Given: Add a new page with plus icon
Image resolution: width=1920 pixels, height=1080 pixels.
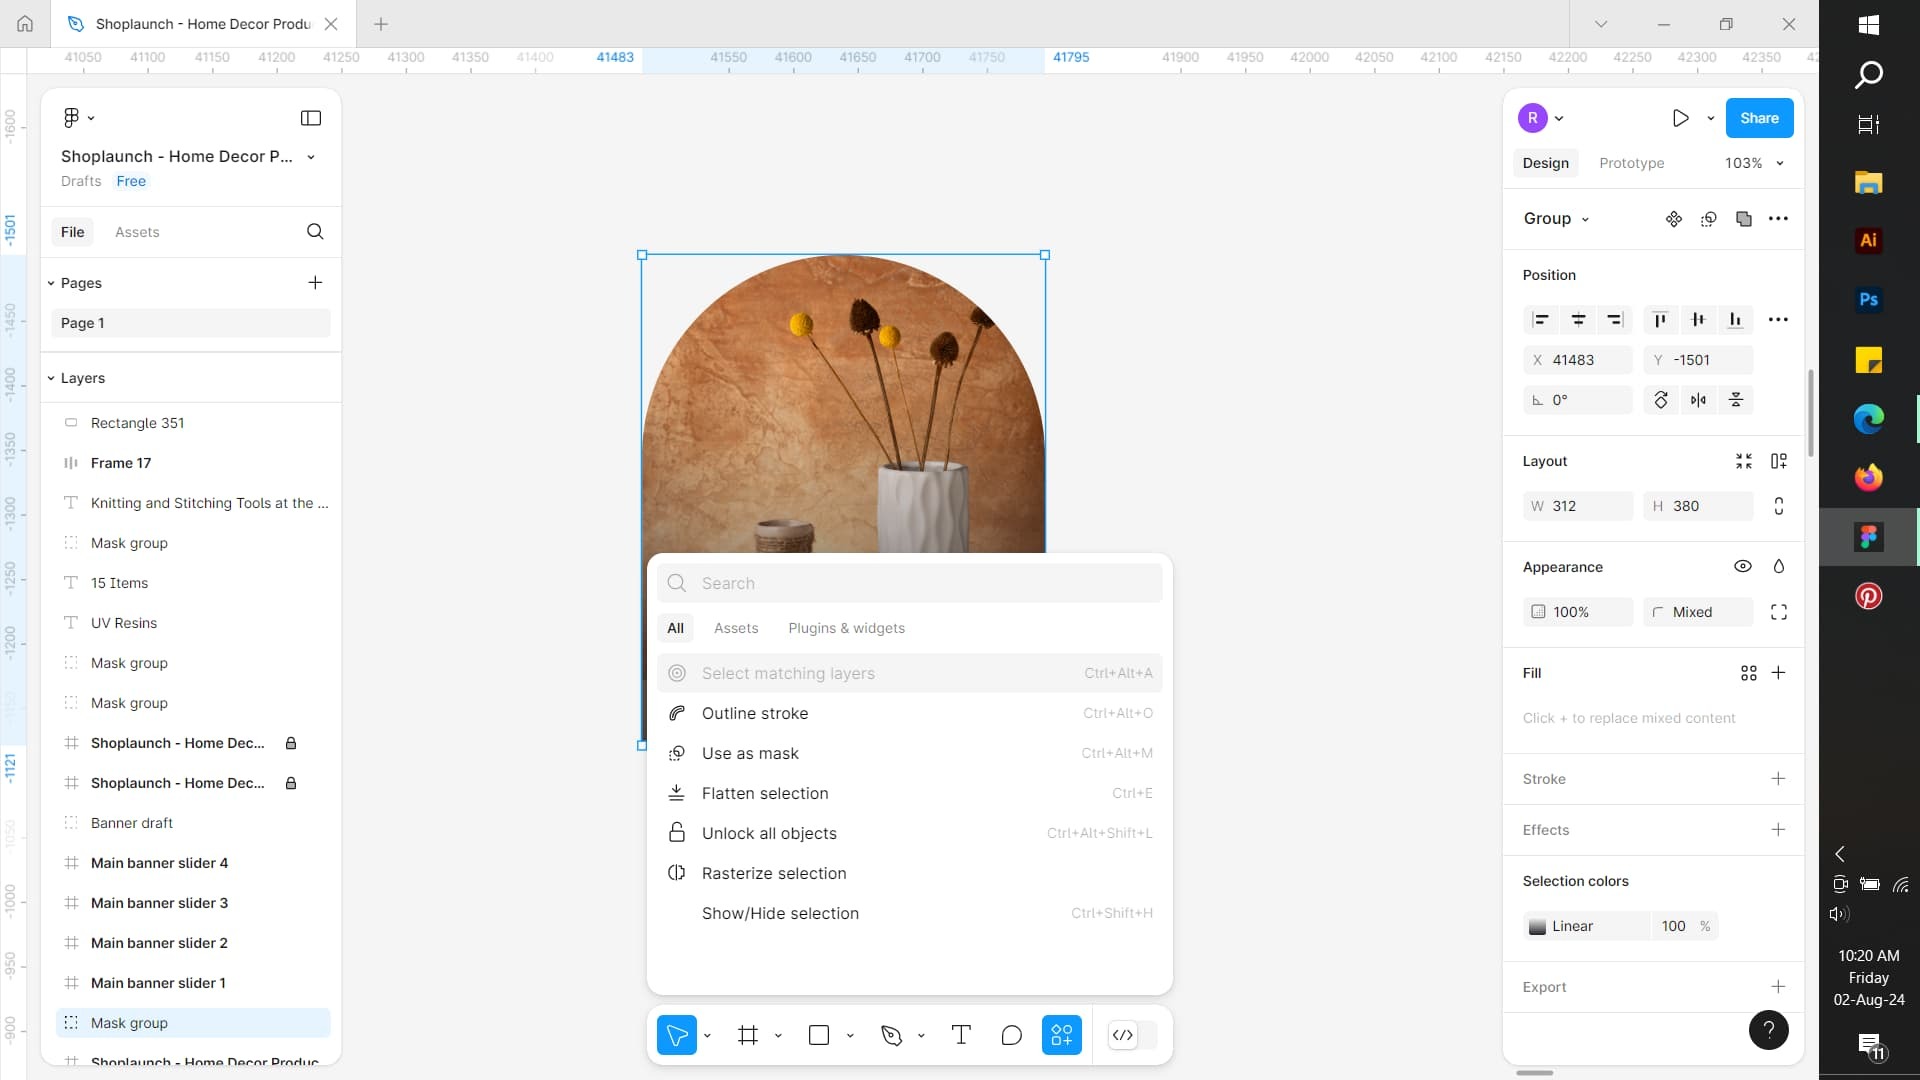Looking at the screenshot, I should [x=315, y=283].
